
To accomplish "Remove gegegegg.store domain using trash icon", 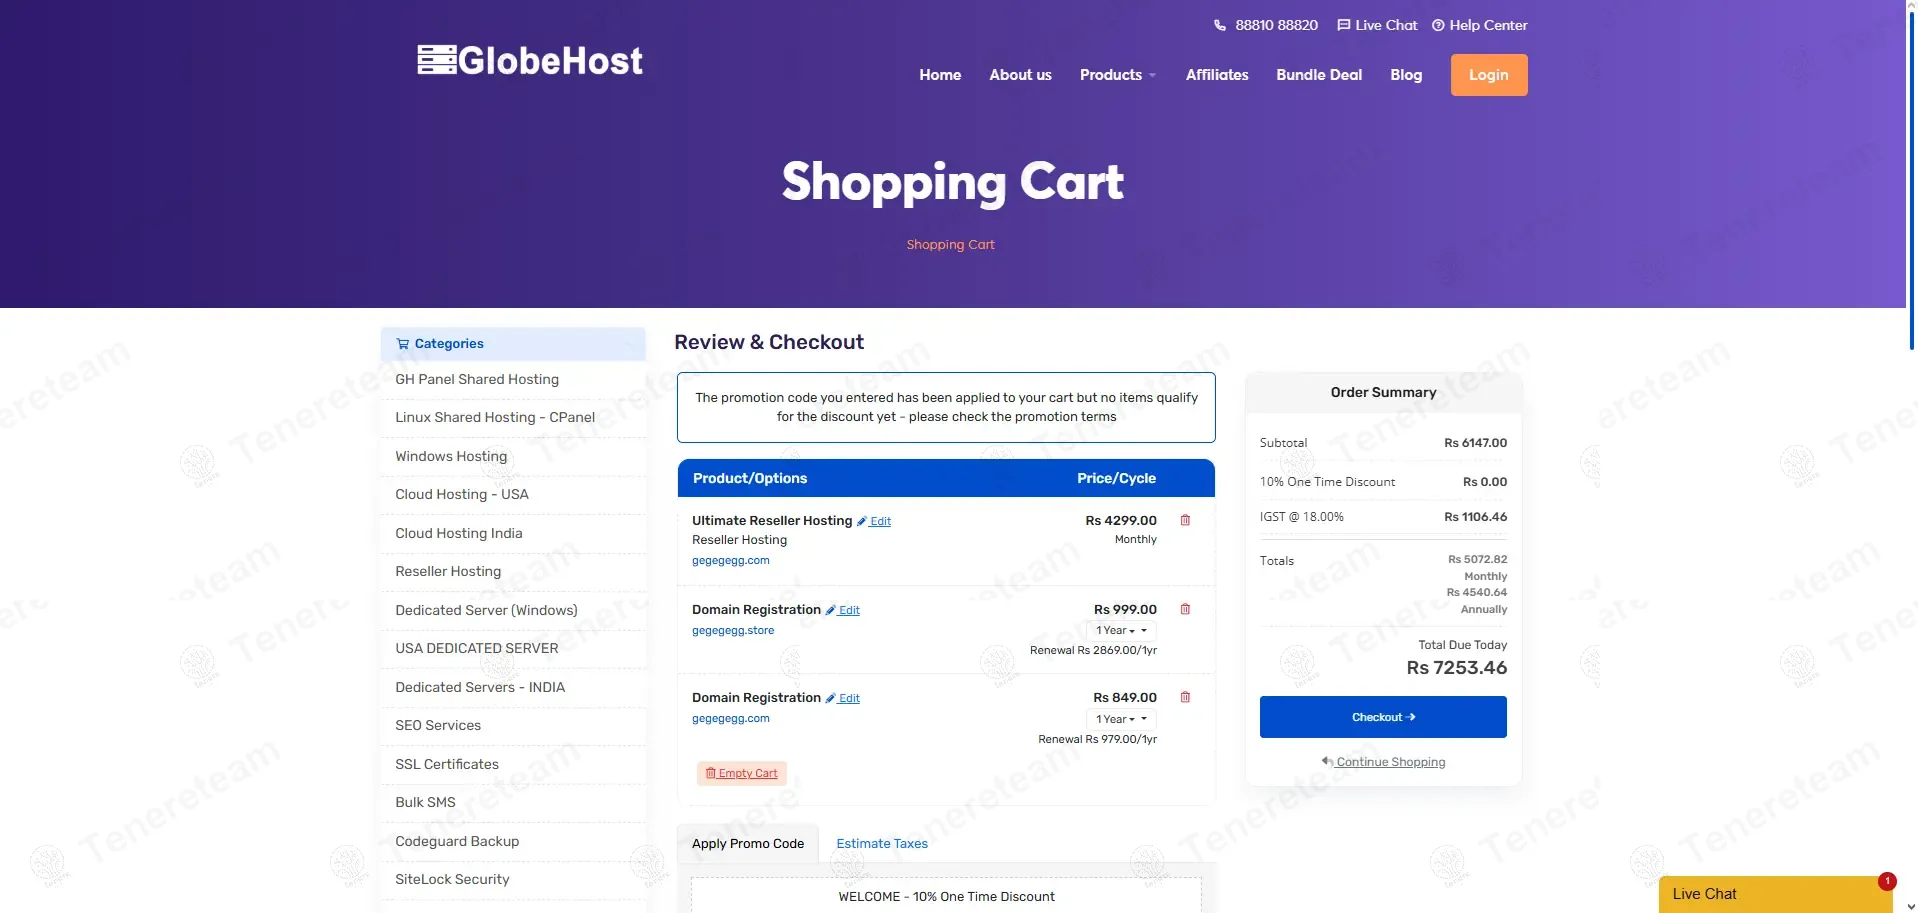I will pyautogui.click(x=1185, y=609).
